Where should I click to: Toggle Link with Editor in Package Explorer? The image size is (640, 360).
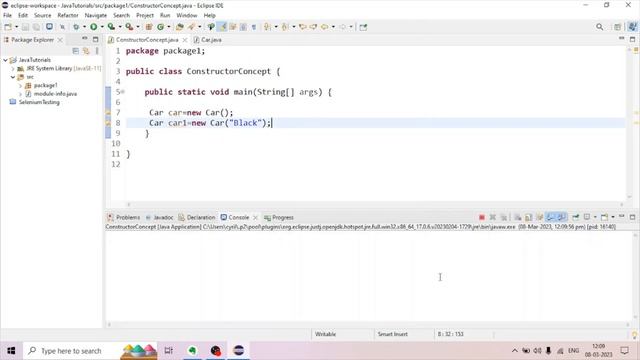pos(86,51)
